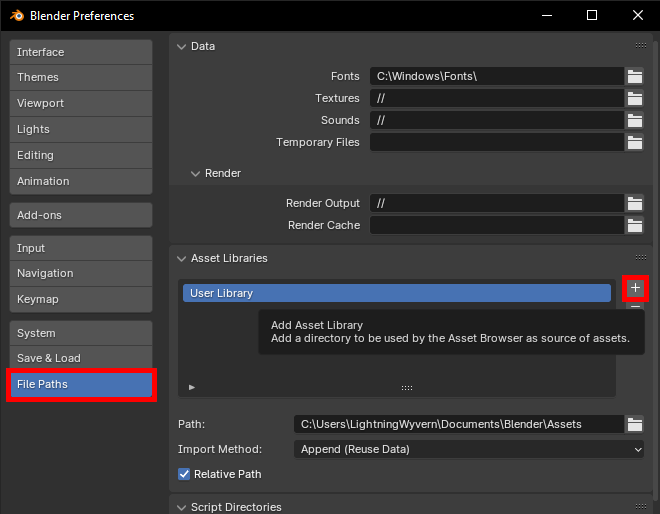Browse folder for Render Cache path

[x=634, y=225]
